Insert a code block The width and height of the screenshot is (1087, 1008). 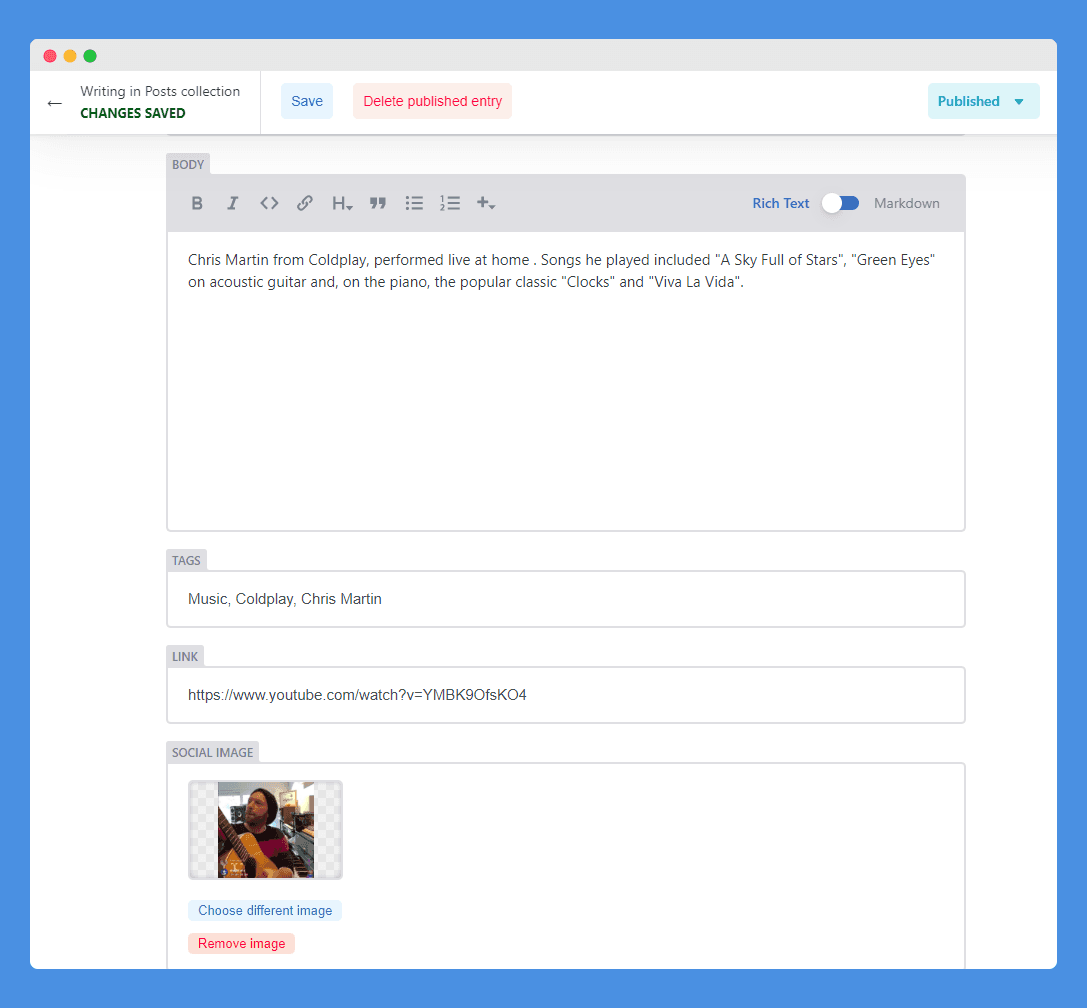click(268, 203)
